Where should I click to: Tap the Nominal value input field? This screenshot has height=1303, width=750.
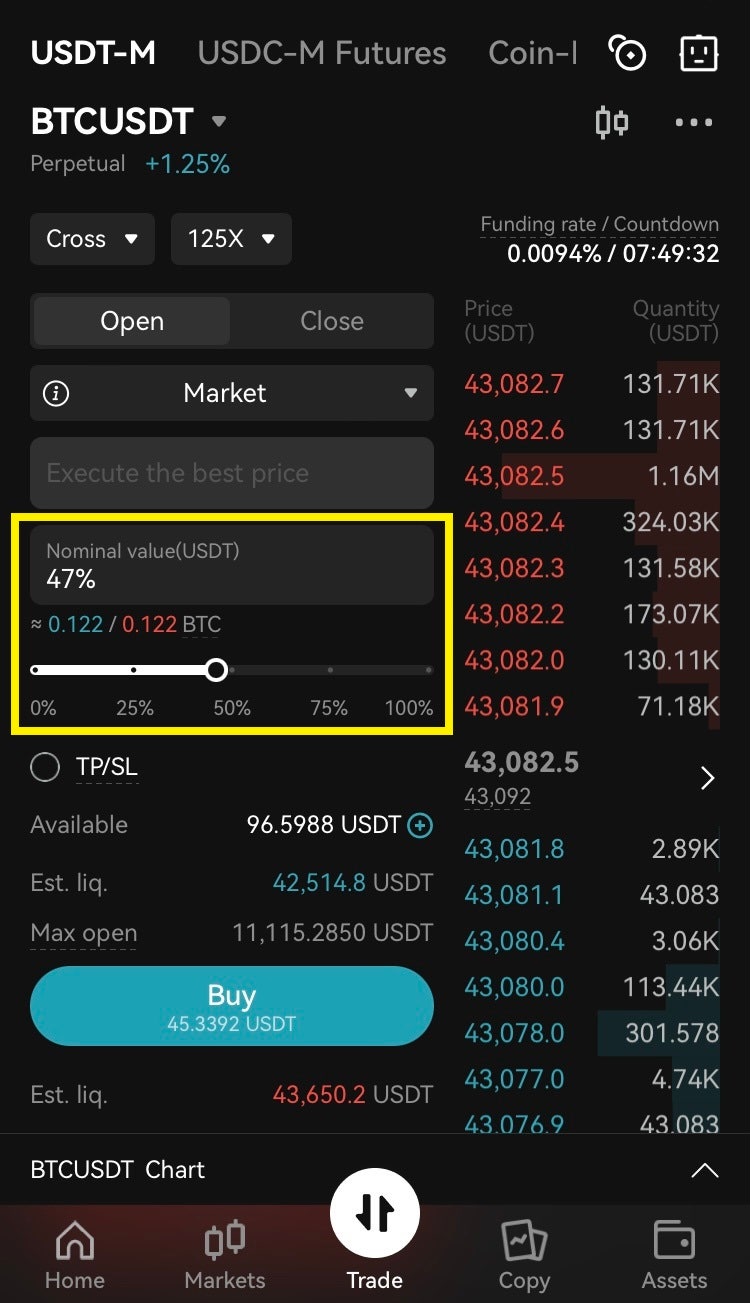(x=232, y=565)
